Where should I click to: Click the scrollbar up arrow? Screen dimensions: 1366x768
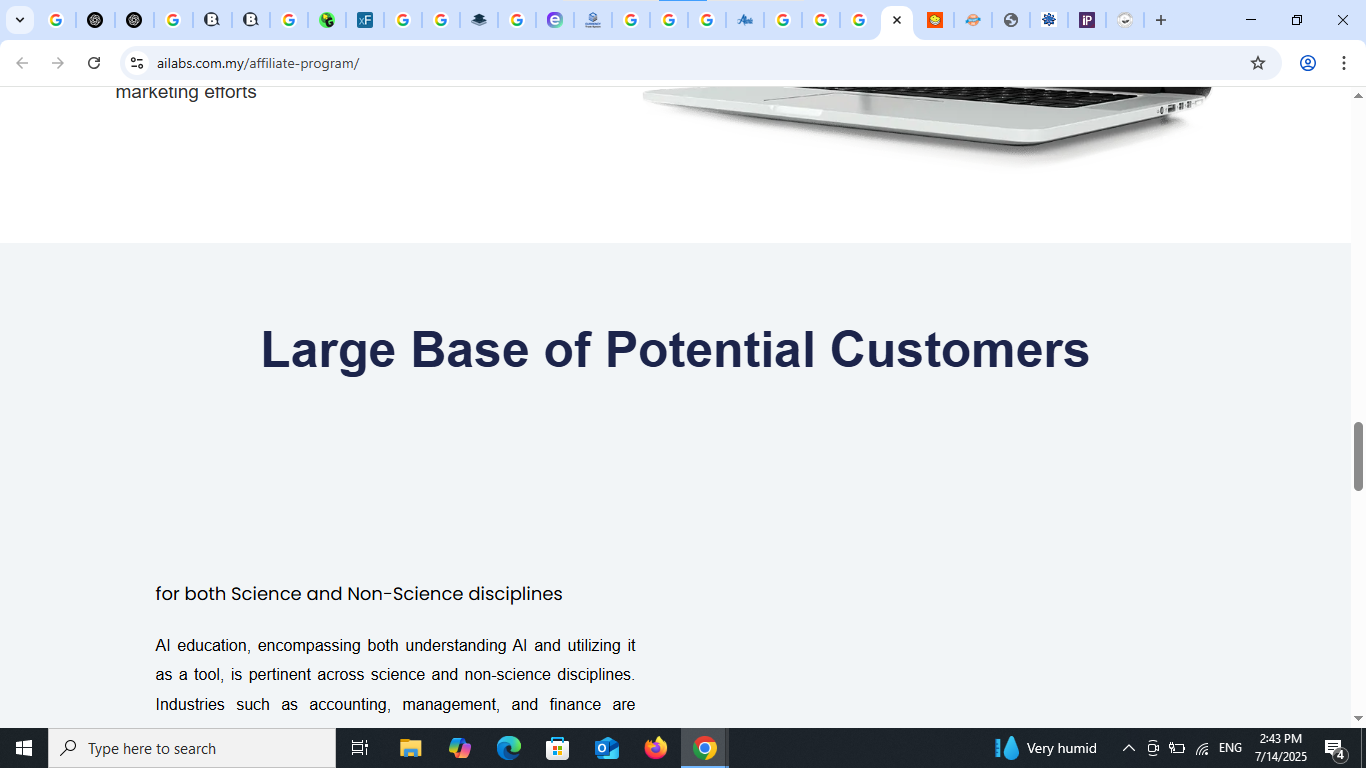1358,96
